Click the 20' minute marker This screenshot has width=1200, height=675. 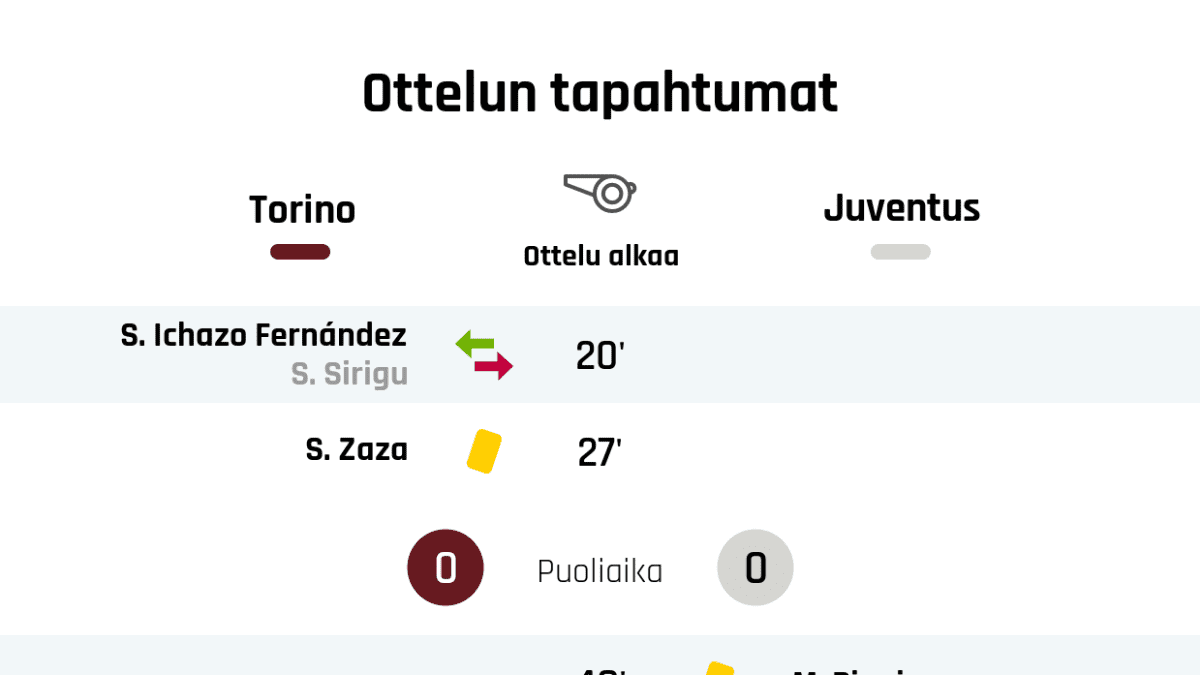click(600, 355)
